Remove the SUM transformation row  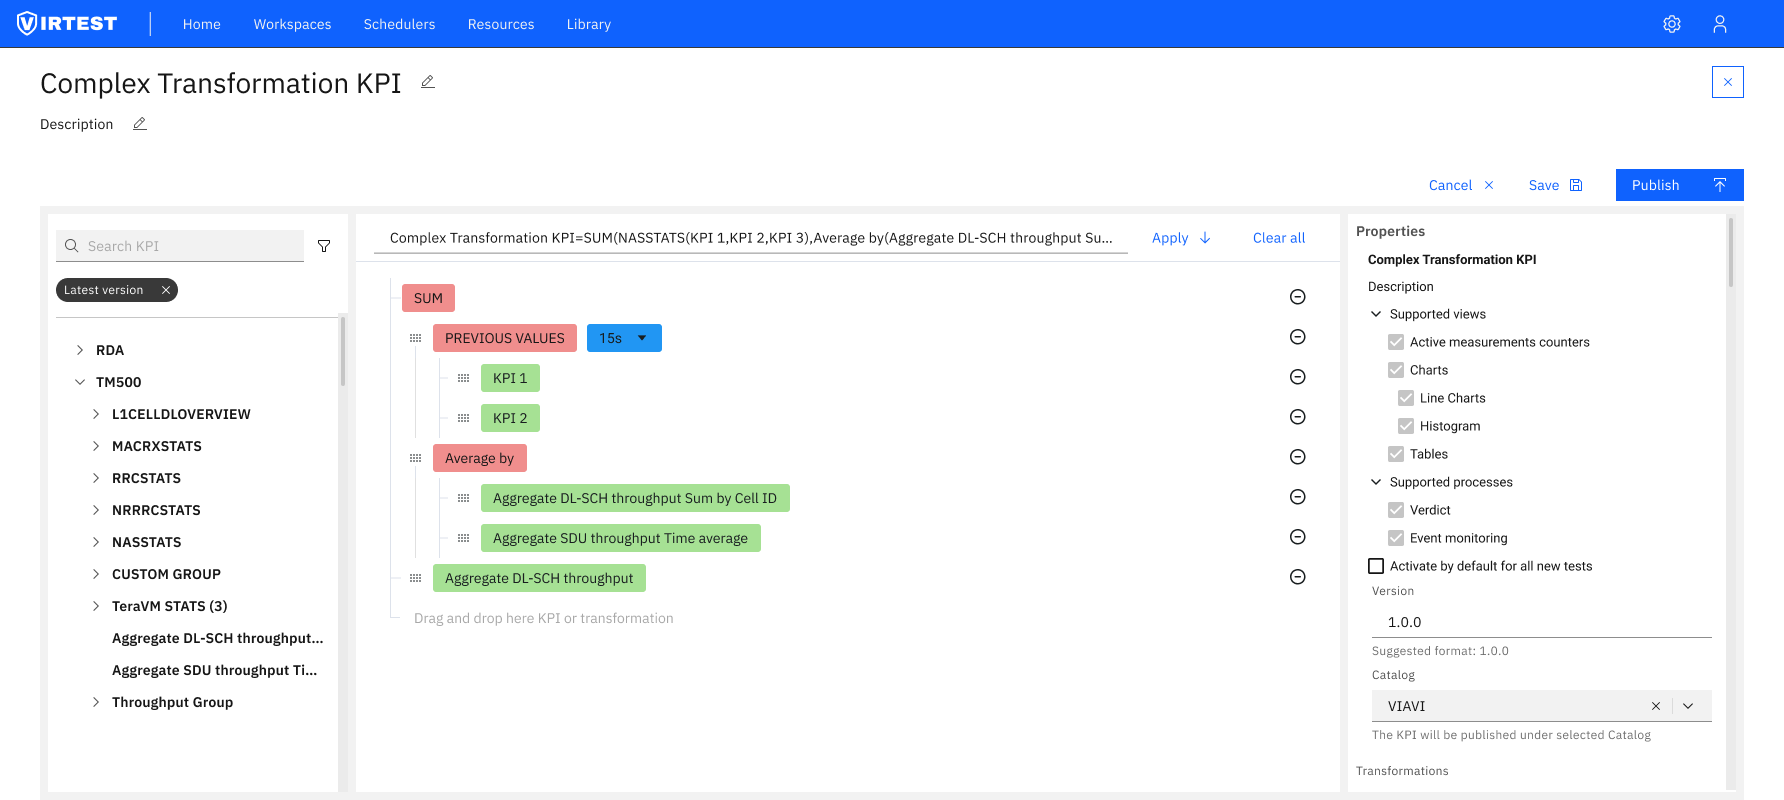point(1297,297)
